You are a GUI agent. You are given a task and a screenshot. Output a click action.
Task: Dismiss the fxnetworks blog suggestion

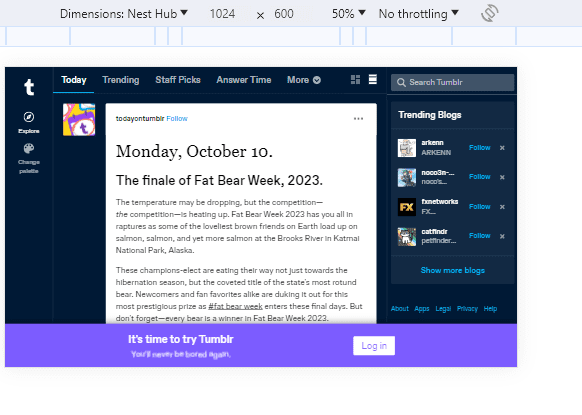pos(502,207)
